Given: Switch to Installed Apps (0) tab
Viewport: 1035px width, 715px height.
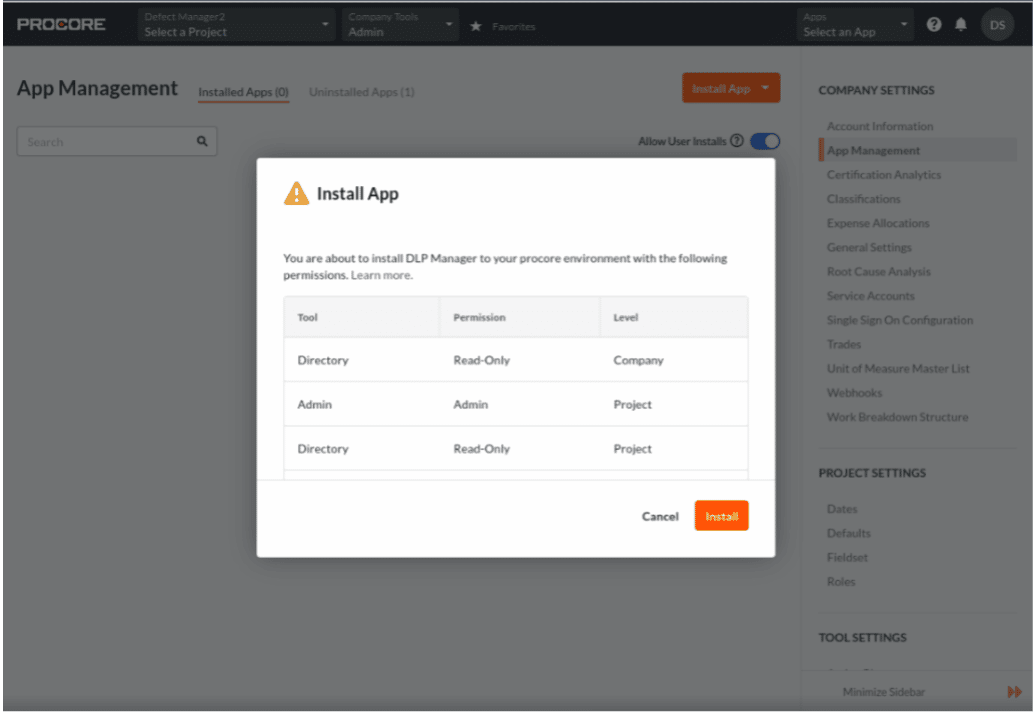Looking at the screenshot, I should coord(244,92).
